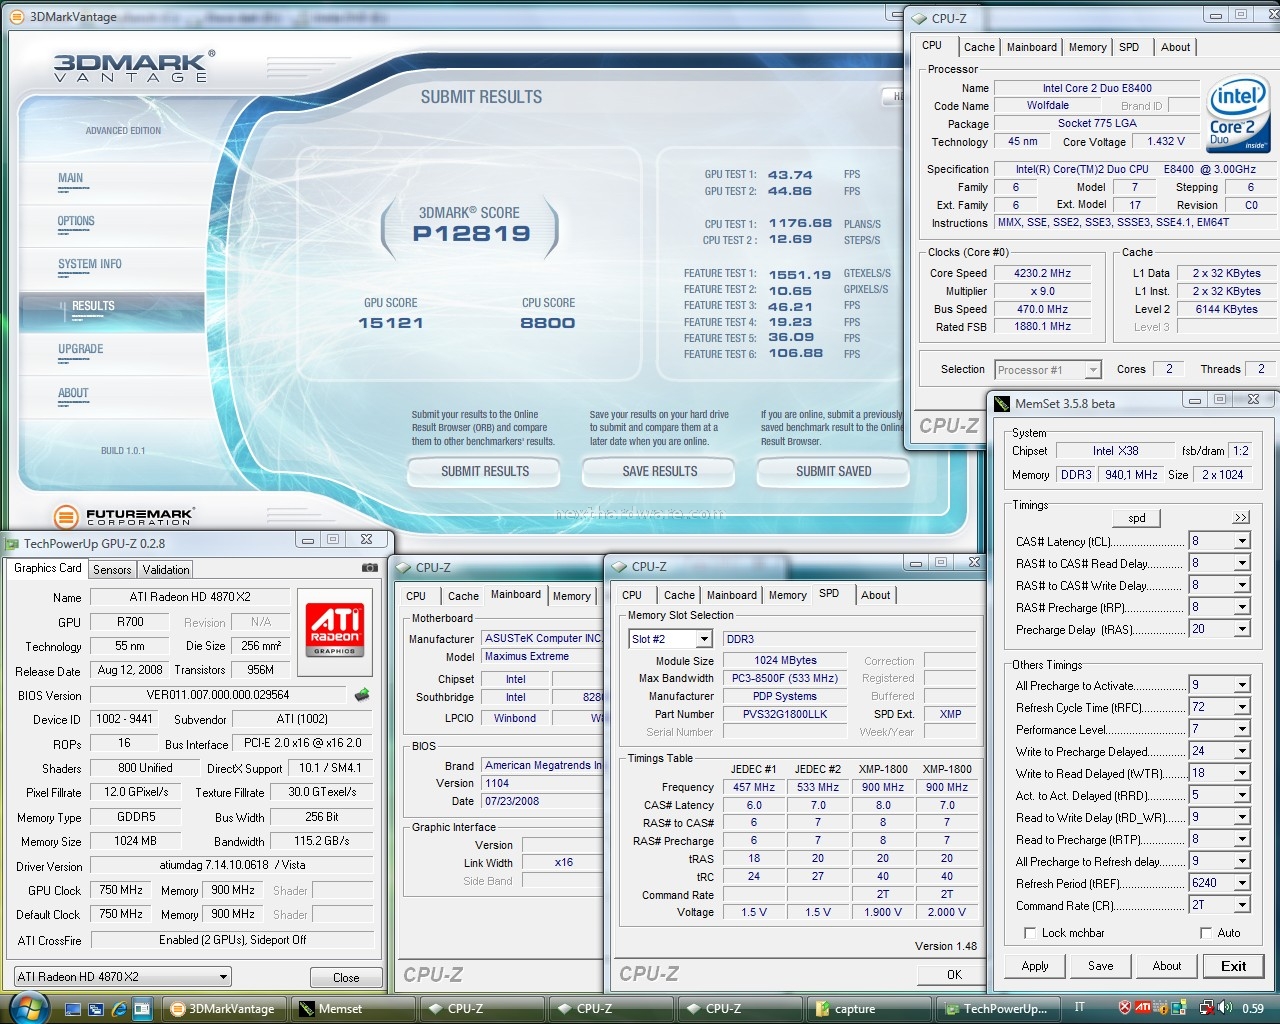Click the Close button in GPU-Z
The image size is (1280, 1024).
tap(346, 977)
